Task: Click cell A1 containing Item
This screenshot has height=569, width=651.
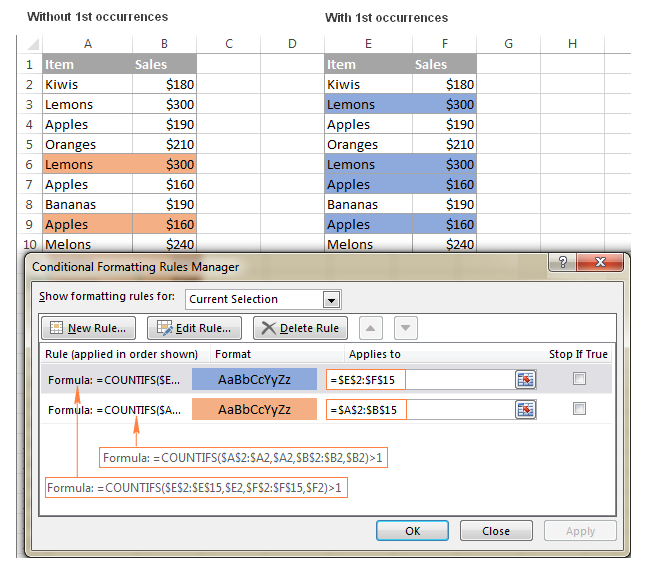Action: tap(88, 64)
